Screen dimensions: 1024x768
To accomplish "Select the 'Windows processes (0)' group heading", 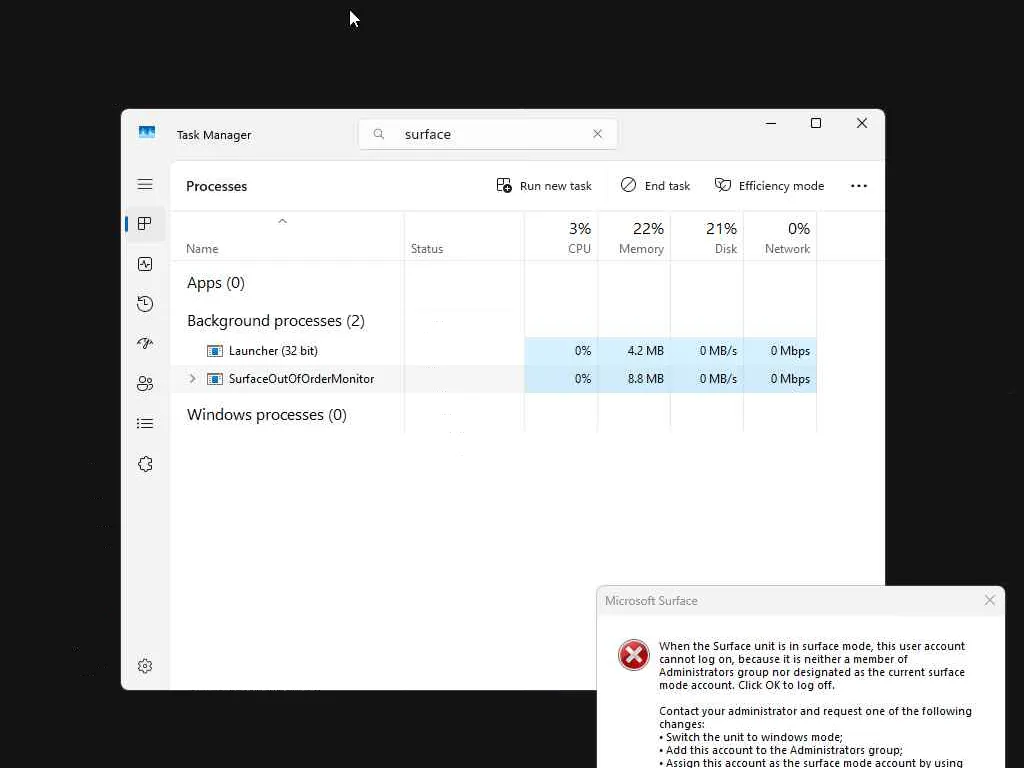I will (266, 415).
